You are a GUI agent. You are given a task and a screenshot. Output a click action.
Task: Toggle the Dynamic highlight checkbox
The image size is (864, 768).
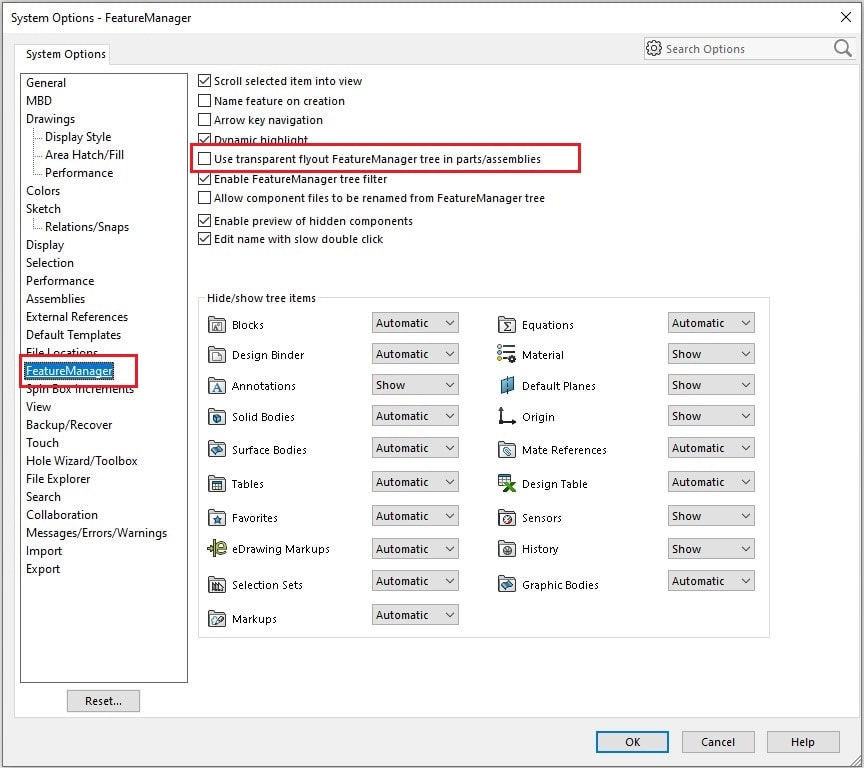(204, 138)
